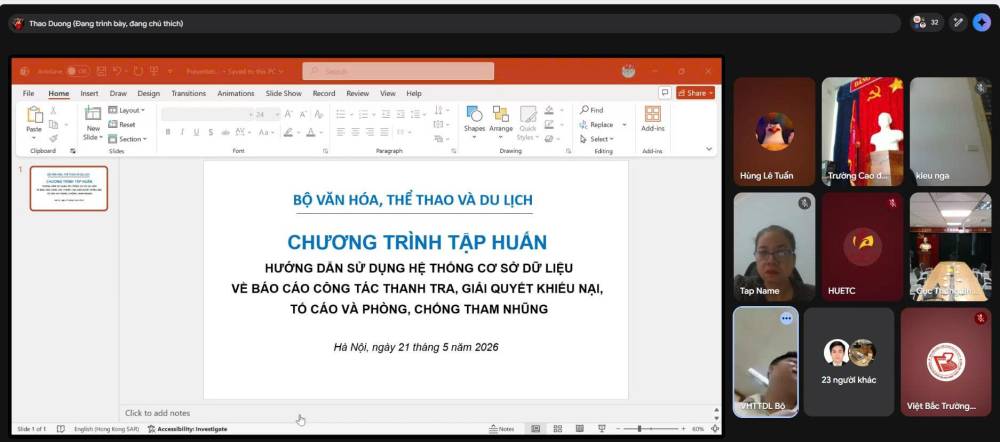The height and width of the screenshot is (442, 1000).
Task: Click the annotation pen icon
Action: point(958,22)
